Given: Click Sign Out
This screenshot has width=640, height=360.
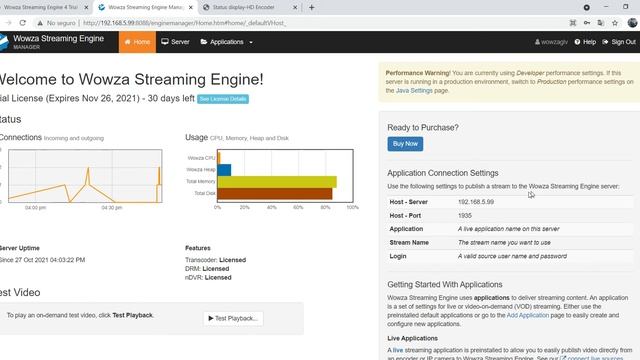Looking at the screenshot, I should coord(619,42).
